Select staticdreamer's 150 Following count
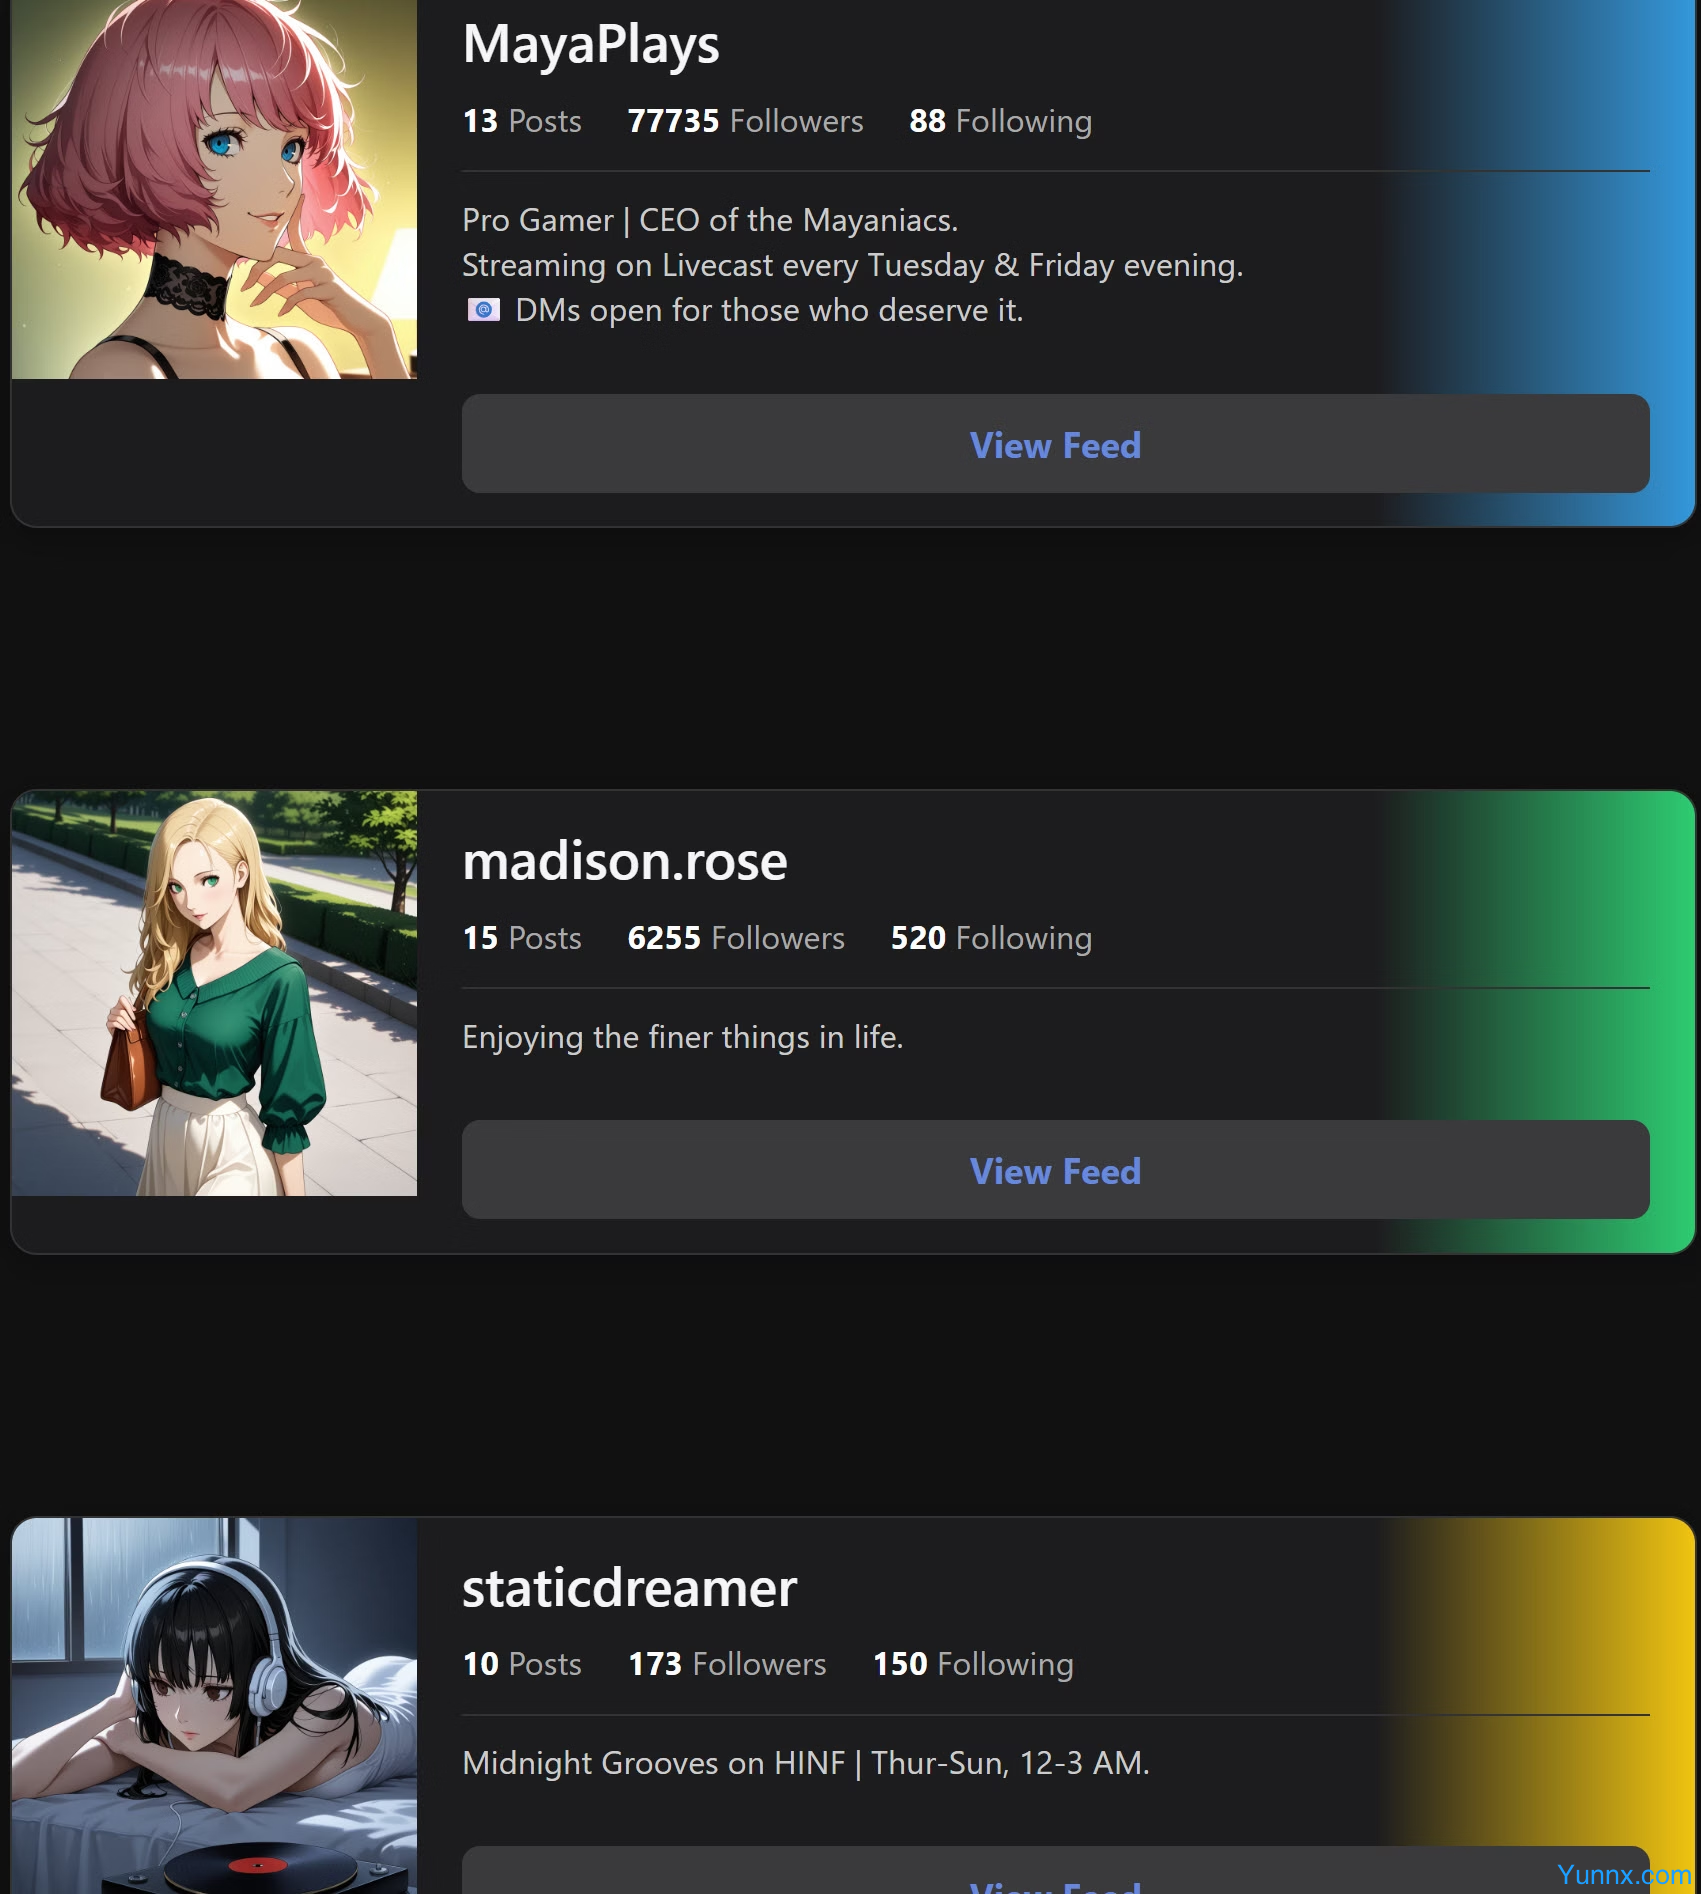This screenshot has height=1894, width=1701. click(x=973, y=1664)
